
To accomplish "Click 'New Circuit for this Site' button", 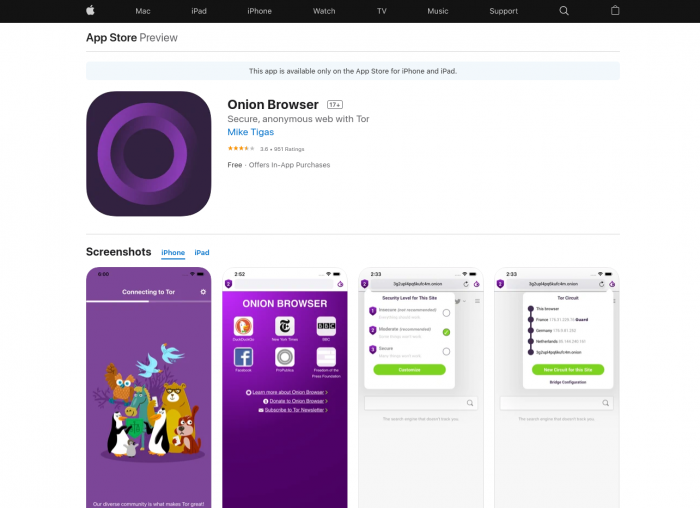I will pyautogui.click(x=568, y=370).
